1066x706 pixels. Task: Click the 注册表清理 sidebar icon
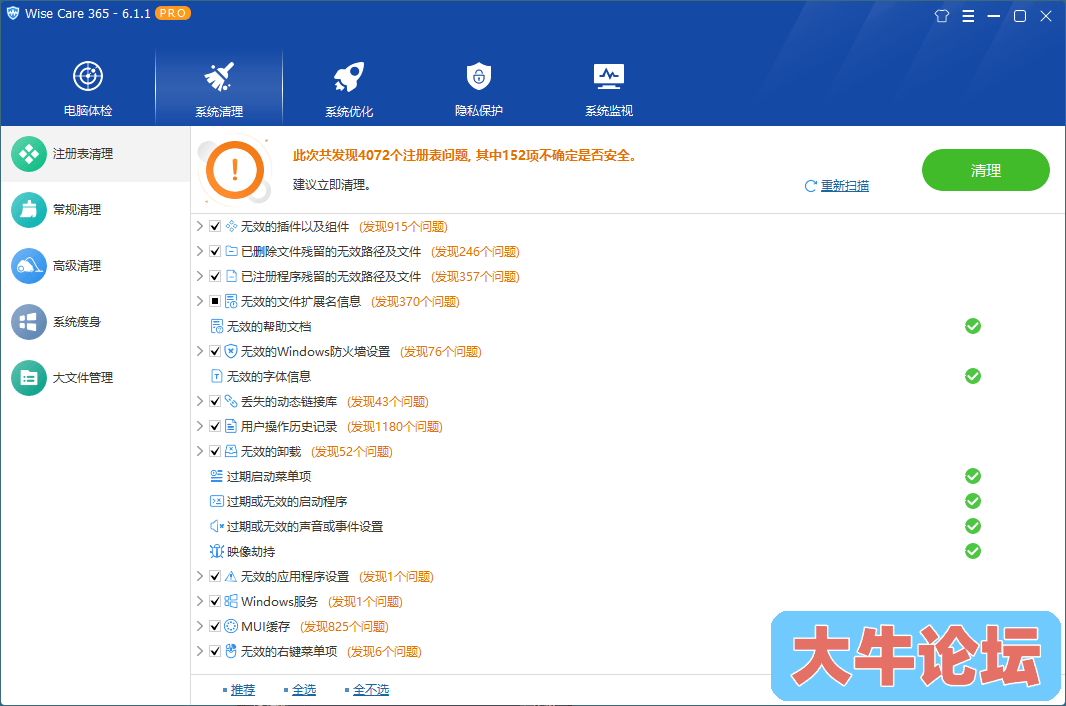pyautogui.click(x=29, y=154)
